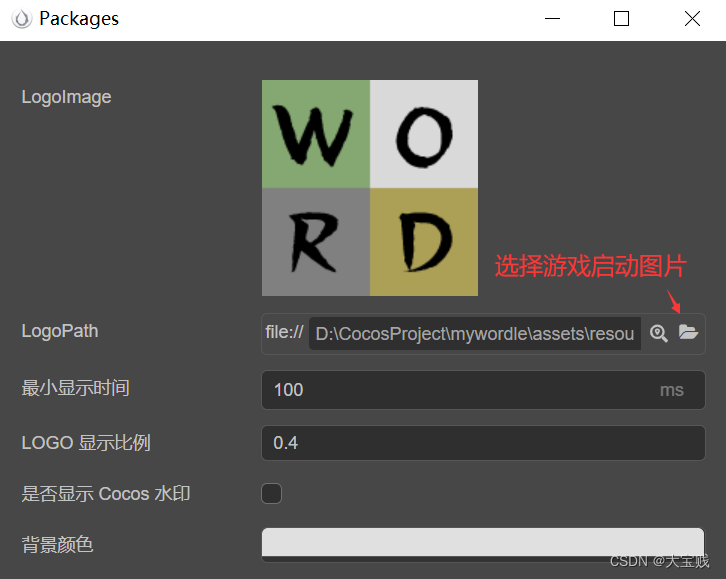Click the folder icon to browse logo image
This screenshot has width=726, height=579.
pos(688,333)
